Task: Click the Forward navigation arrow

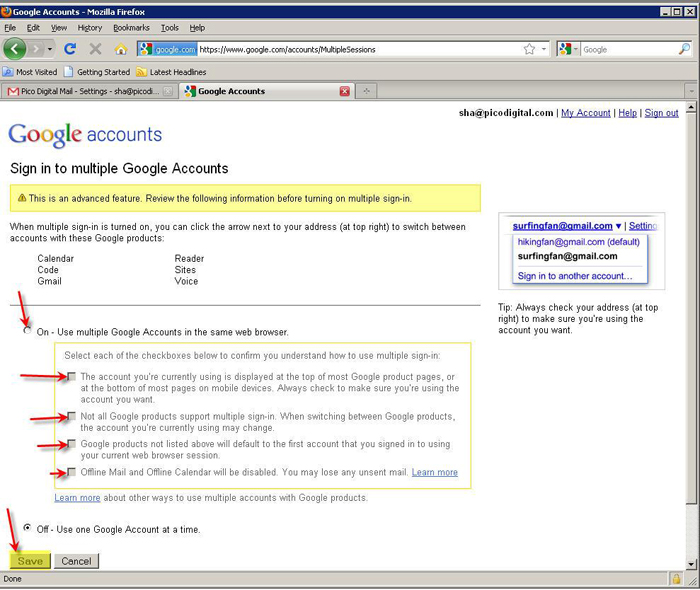Action: tap(37, 49)
